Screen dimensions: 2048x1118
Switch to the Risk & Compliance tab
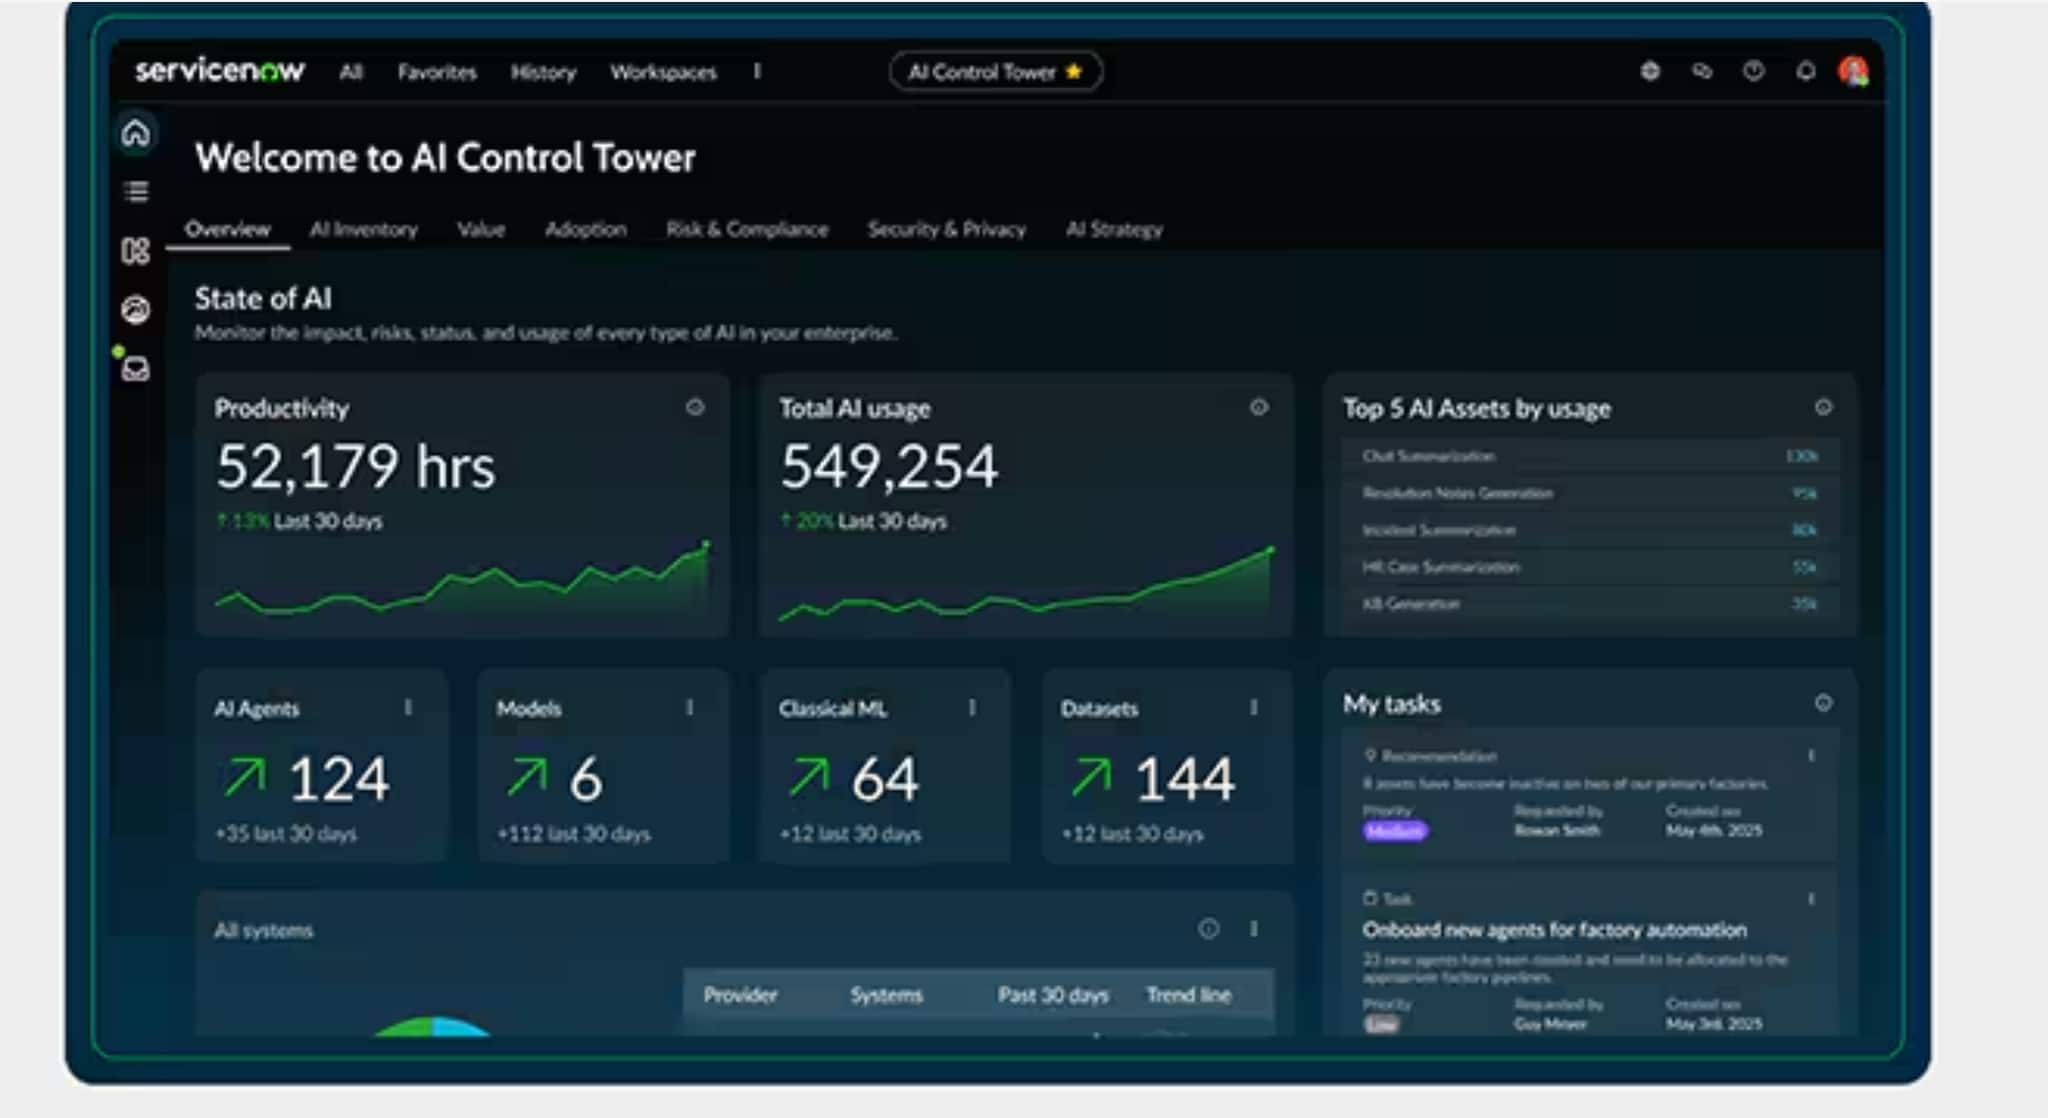point(747,229)
